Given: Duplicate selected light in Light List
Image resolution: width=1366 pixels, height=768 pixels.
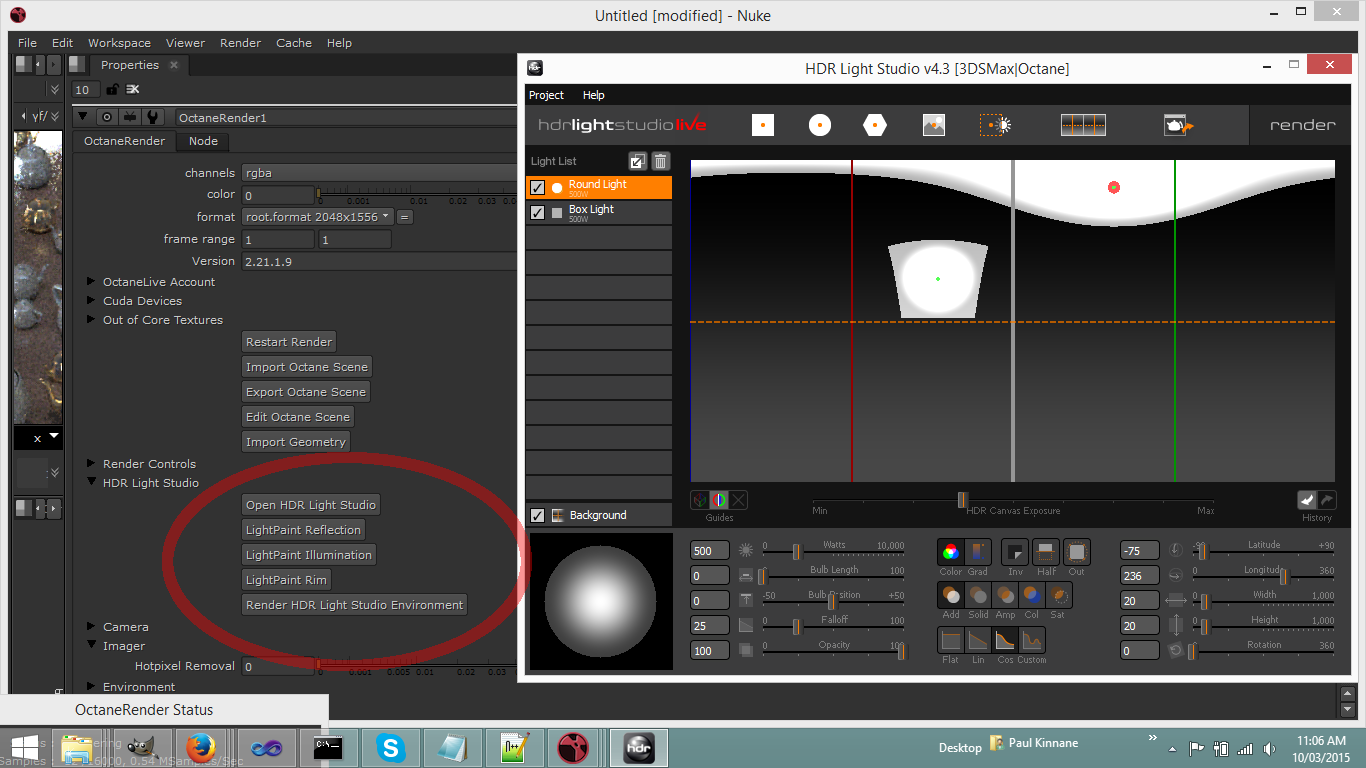Looking at the screenshot, I should coord(638,161).
